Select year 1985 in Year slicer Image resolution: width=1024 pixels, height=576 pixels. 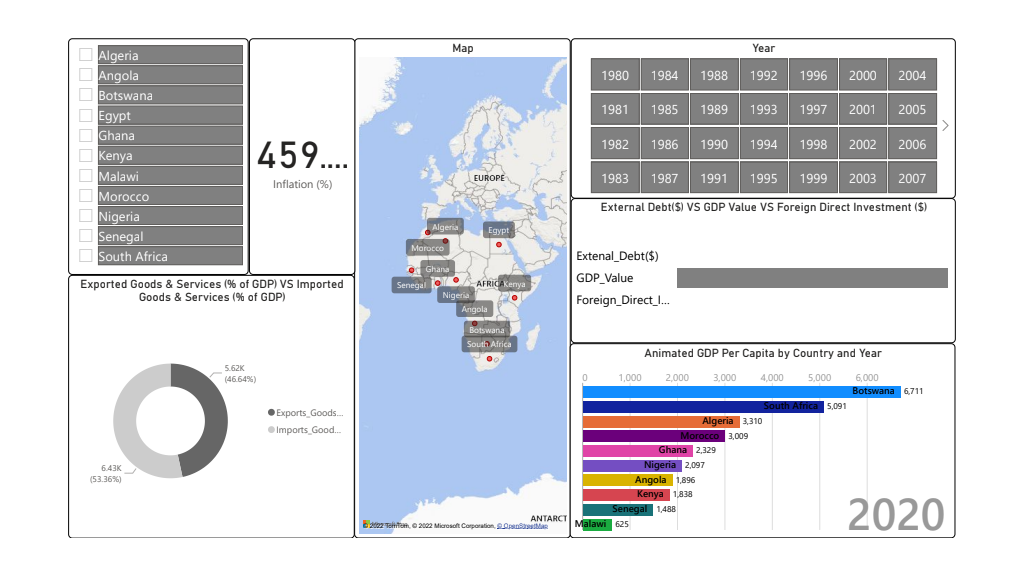(x=664, y=109)
